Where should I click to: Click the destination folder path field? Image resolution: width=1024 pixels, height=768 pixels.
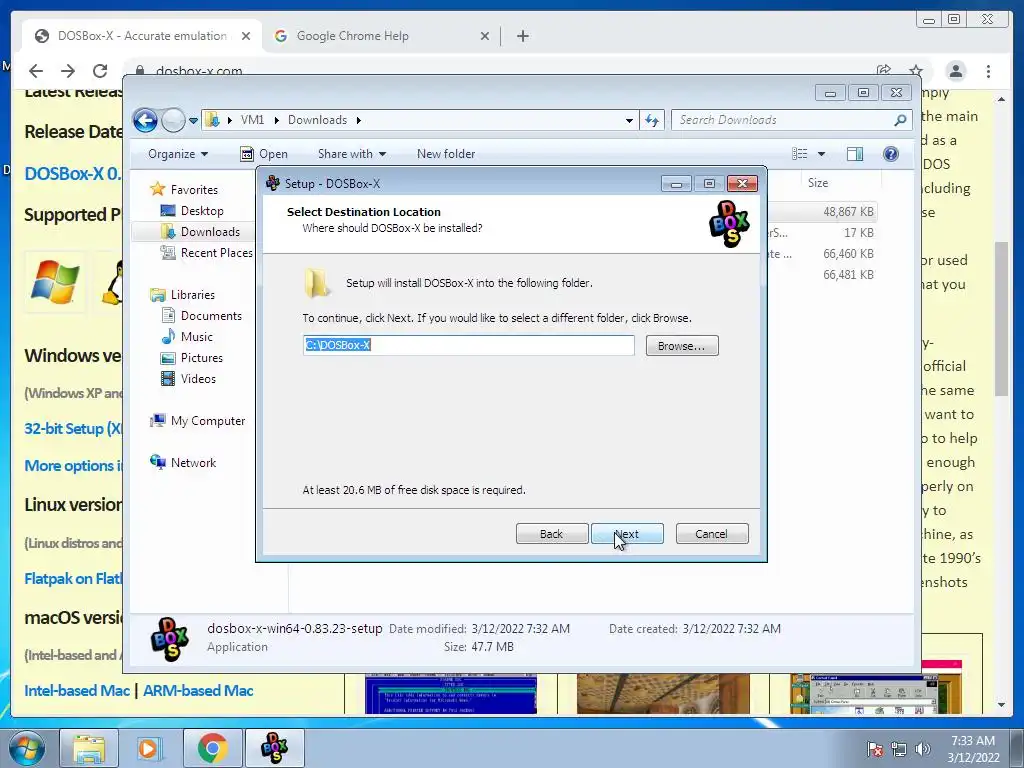468,345
